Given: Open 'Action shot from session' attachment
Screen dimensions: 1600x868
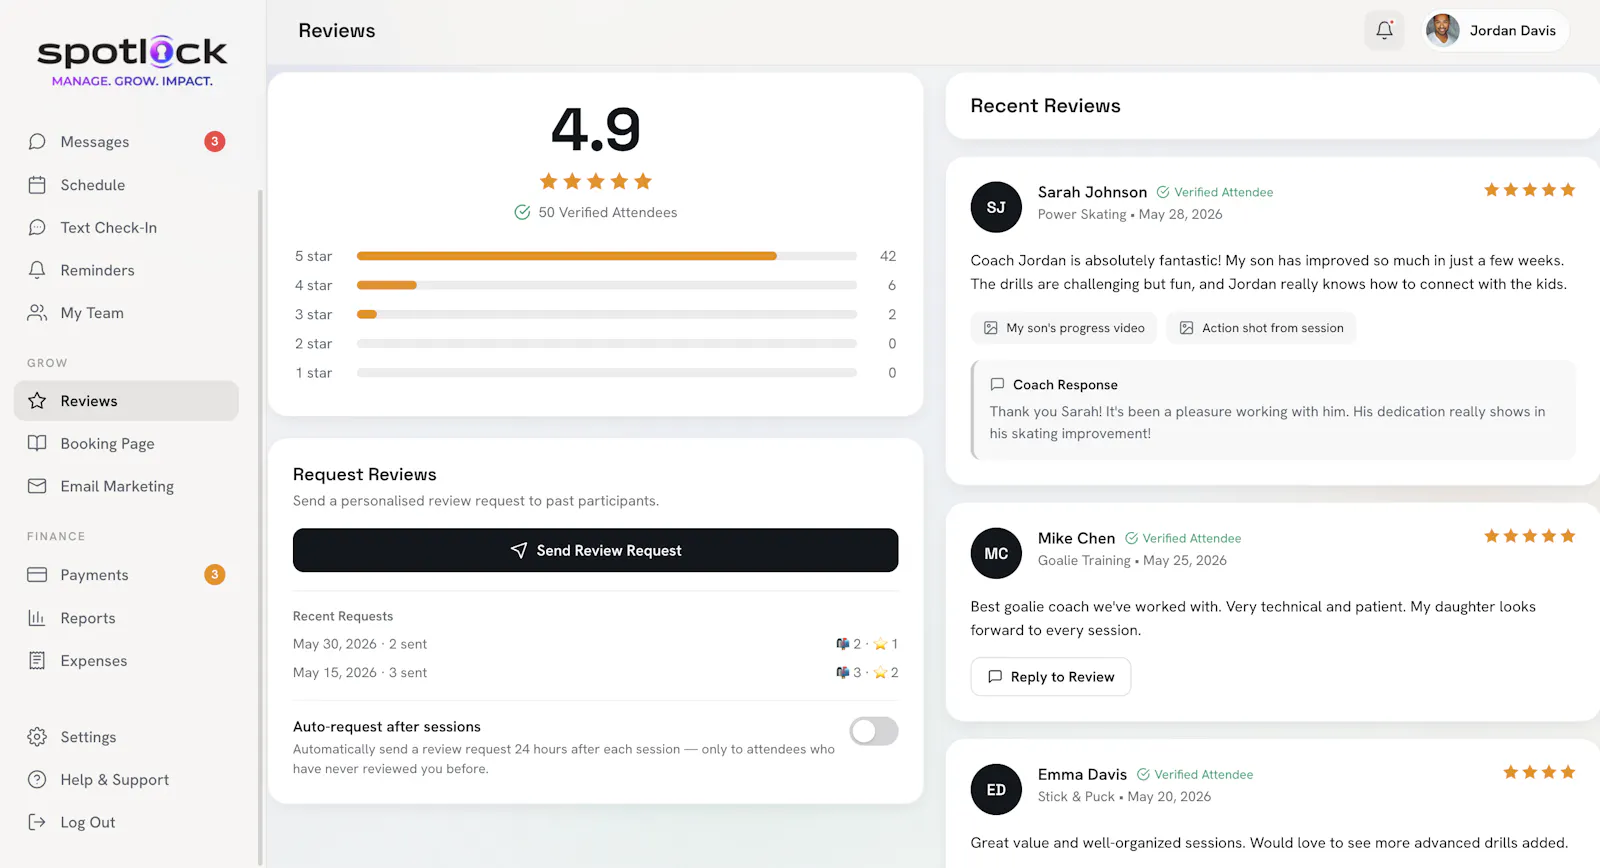Looking at the screenshot, I should tap(1261, 328).
